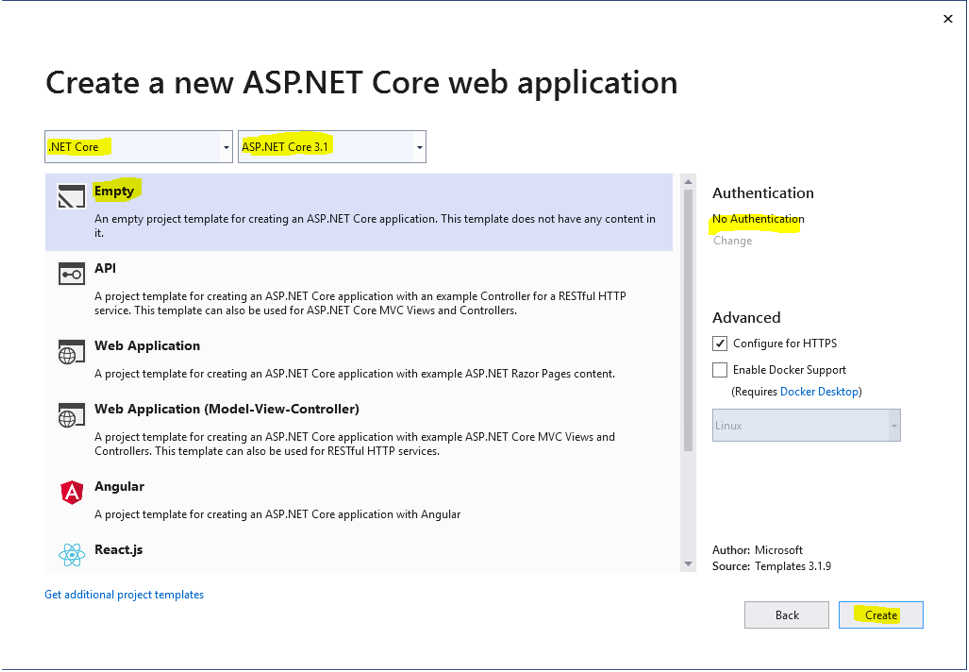Viewport: 969px width, 672px height.
Task: Click the Author: Microsoft text
Action: [757, 550]
